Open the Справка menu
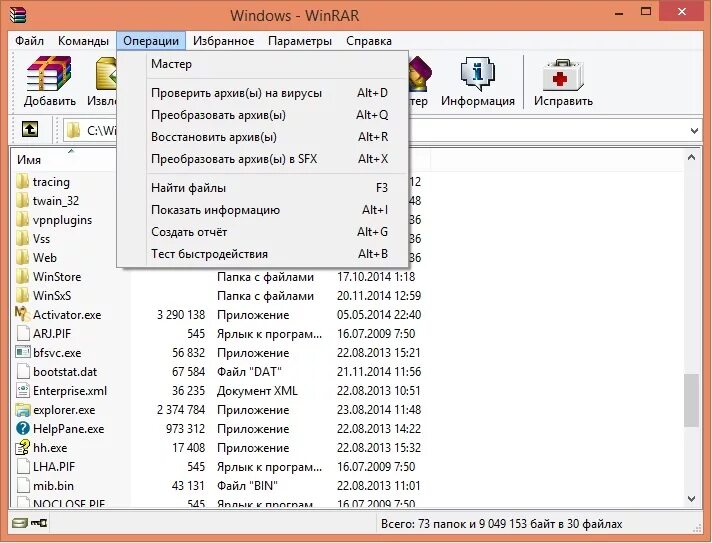The height and width of the screenshot is (543, 712). point(369,41)
